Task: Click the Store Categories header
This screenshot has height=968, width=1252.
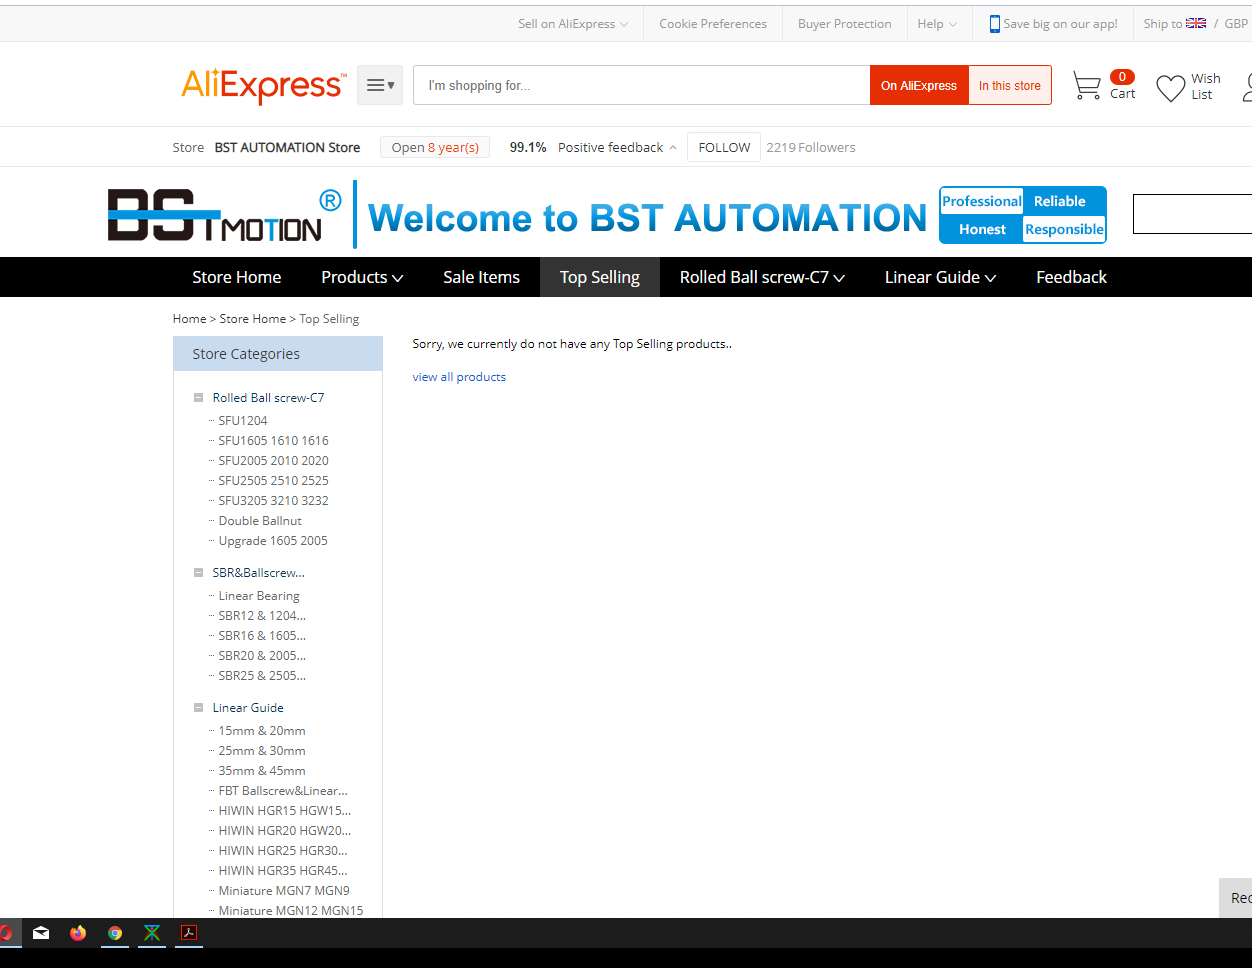Action: pyautogui.click(x=278, y=354)
